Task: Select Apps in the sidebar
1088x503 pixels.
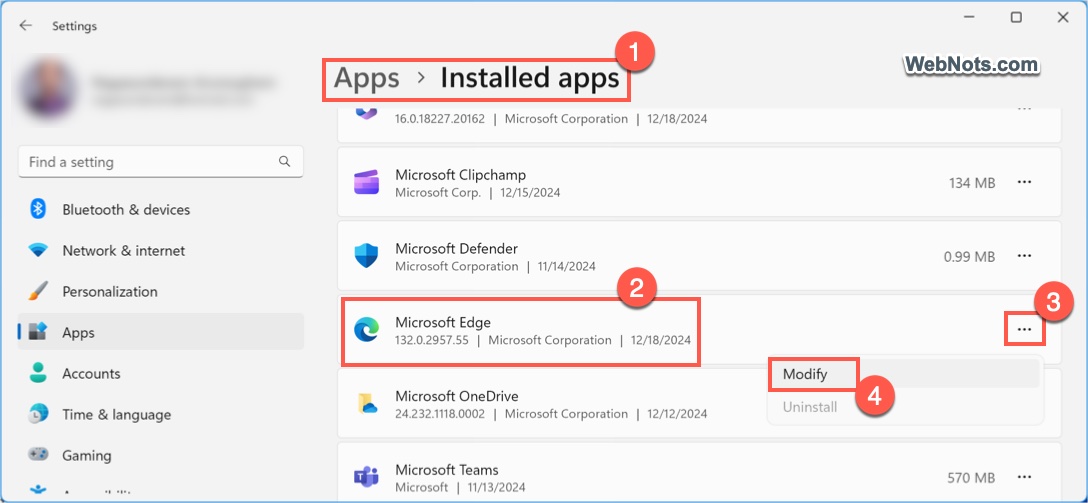Action: [161, 332]
